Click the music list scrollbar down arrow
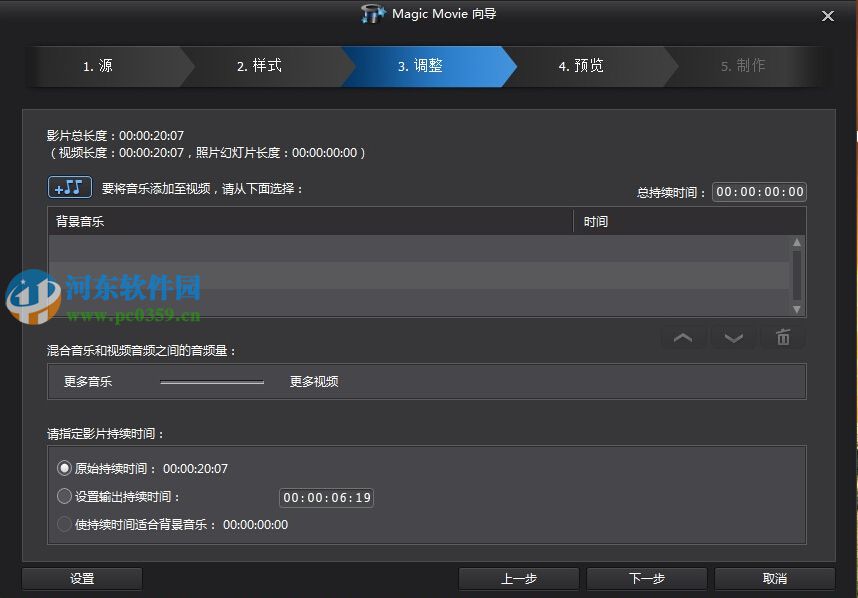 click(797, 308)
